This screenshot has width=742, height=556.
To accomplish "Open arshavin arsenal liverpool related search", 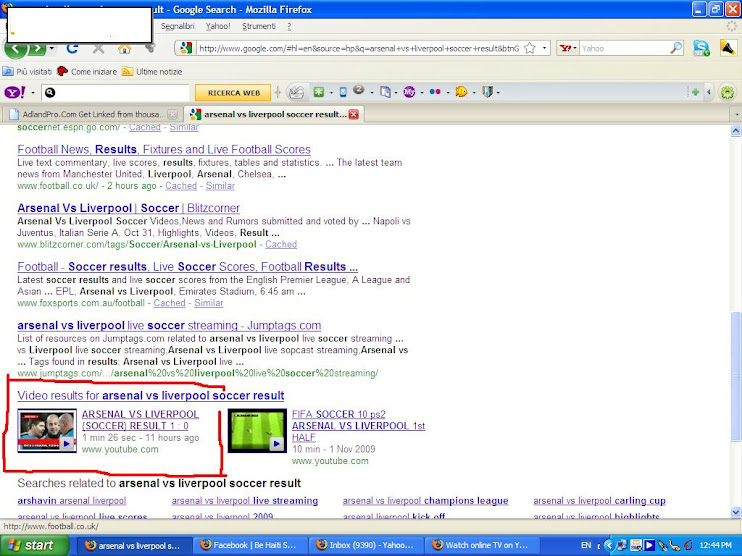I will tap(71, 501).
